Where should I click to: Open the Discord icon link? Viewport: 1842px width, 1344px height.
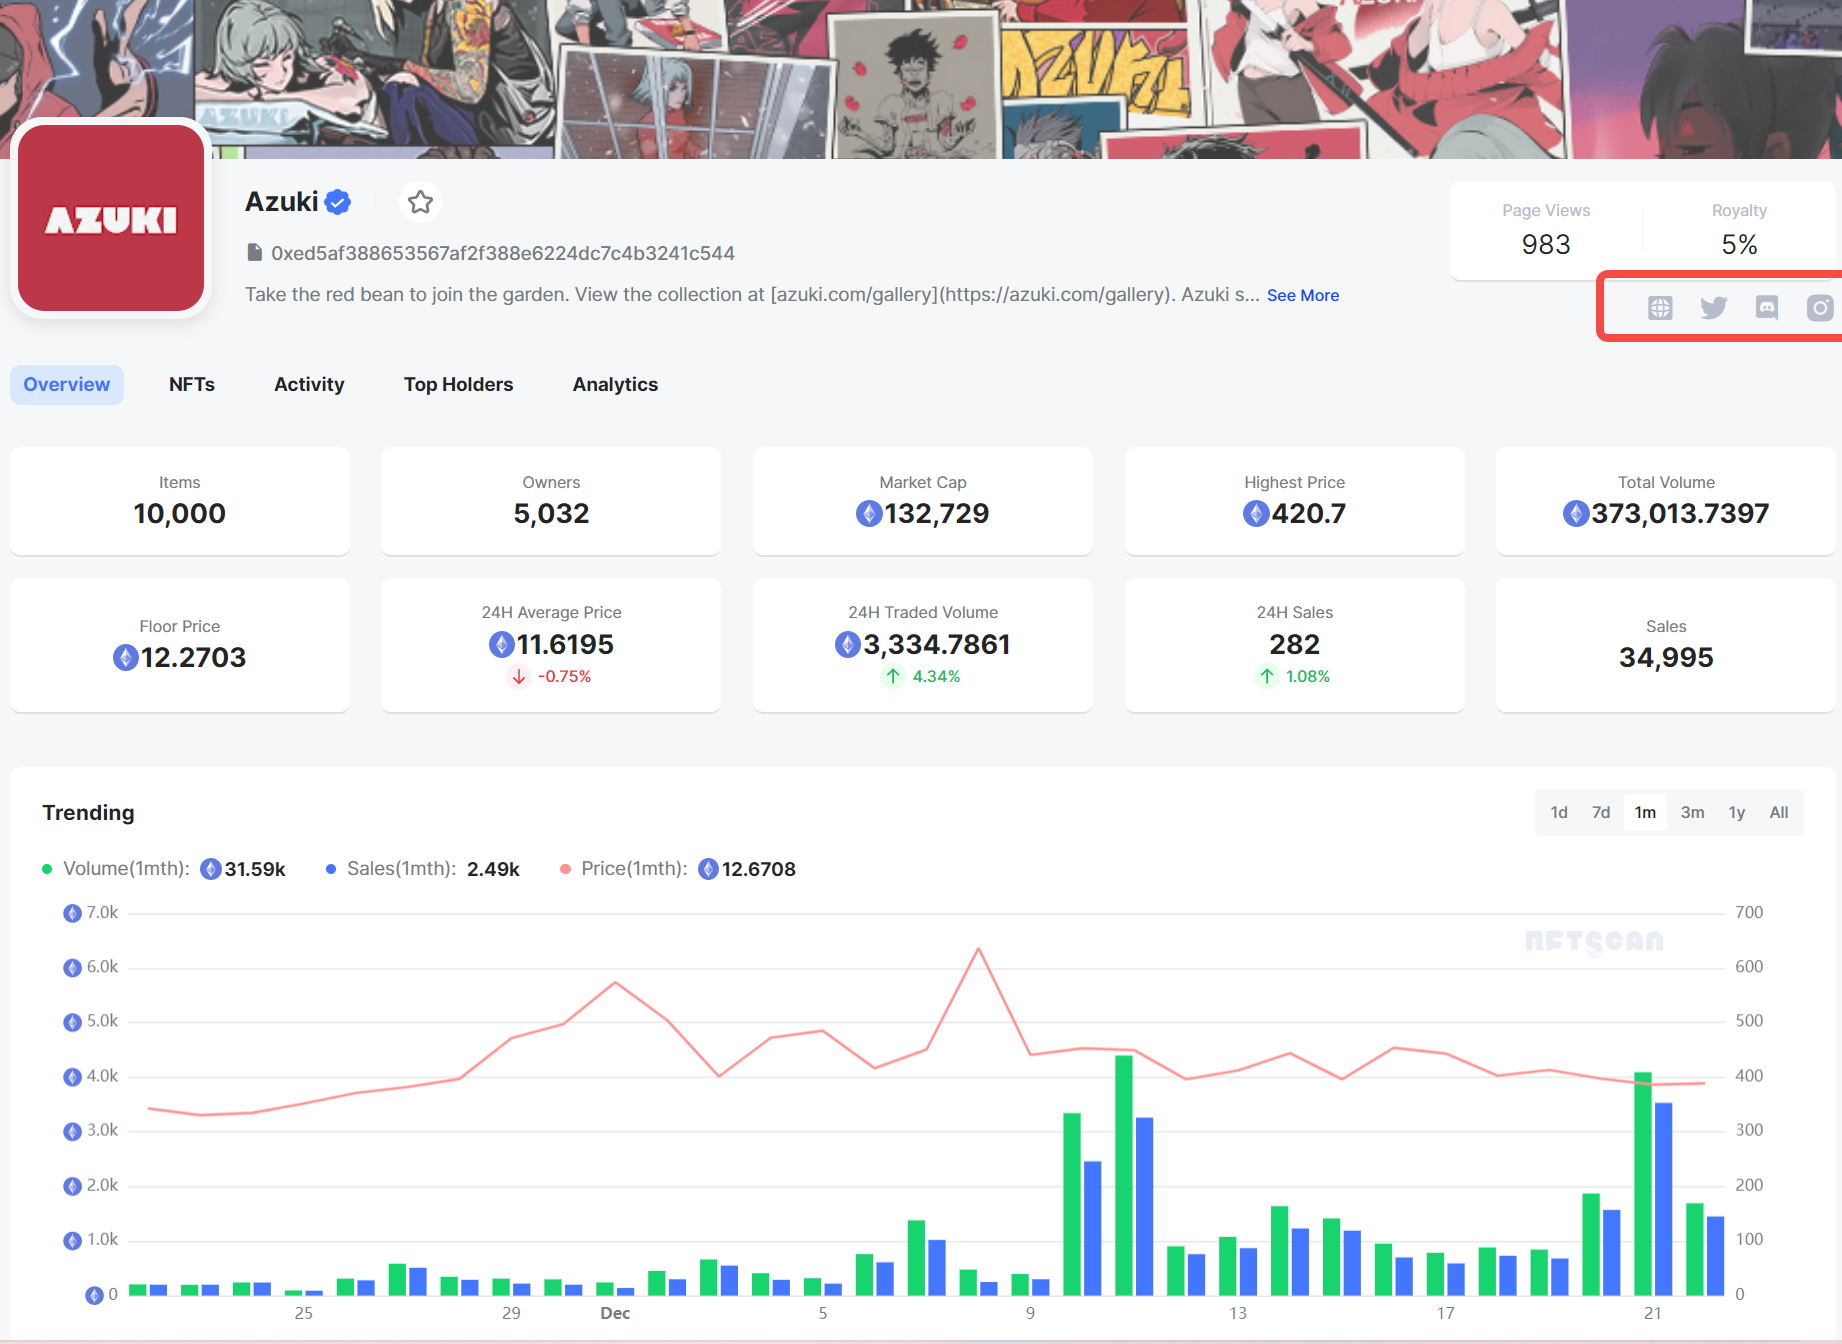tap(1767, 308)
